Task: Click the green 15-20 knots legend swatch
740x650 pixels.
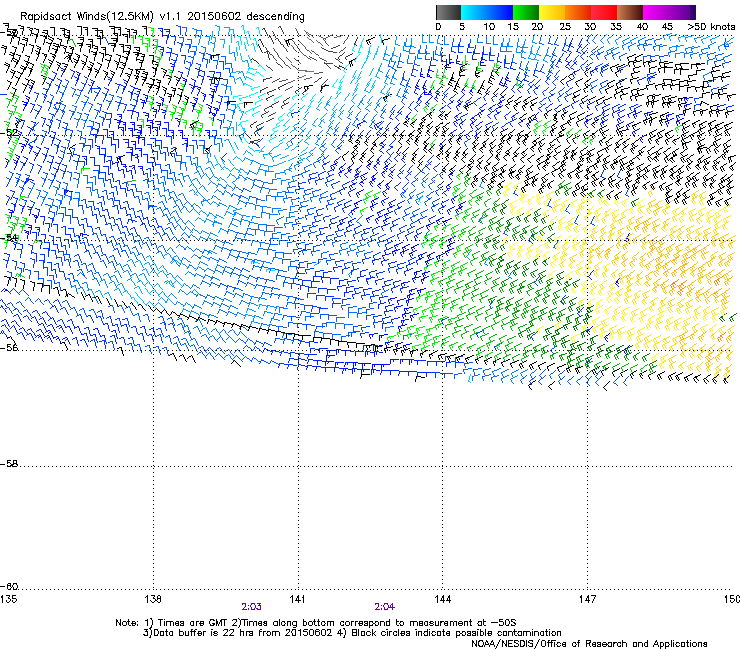Action: 526,12
